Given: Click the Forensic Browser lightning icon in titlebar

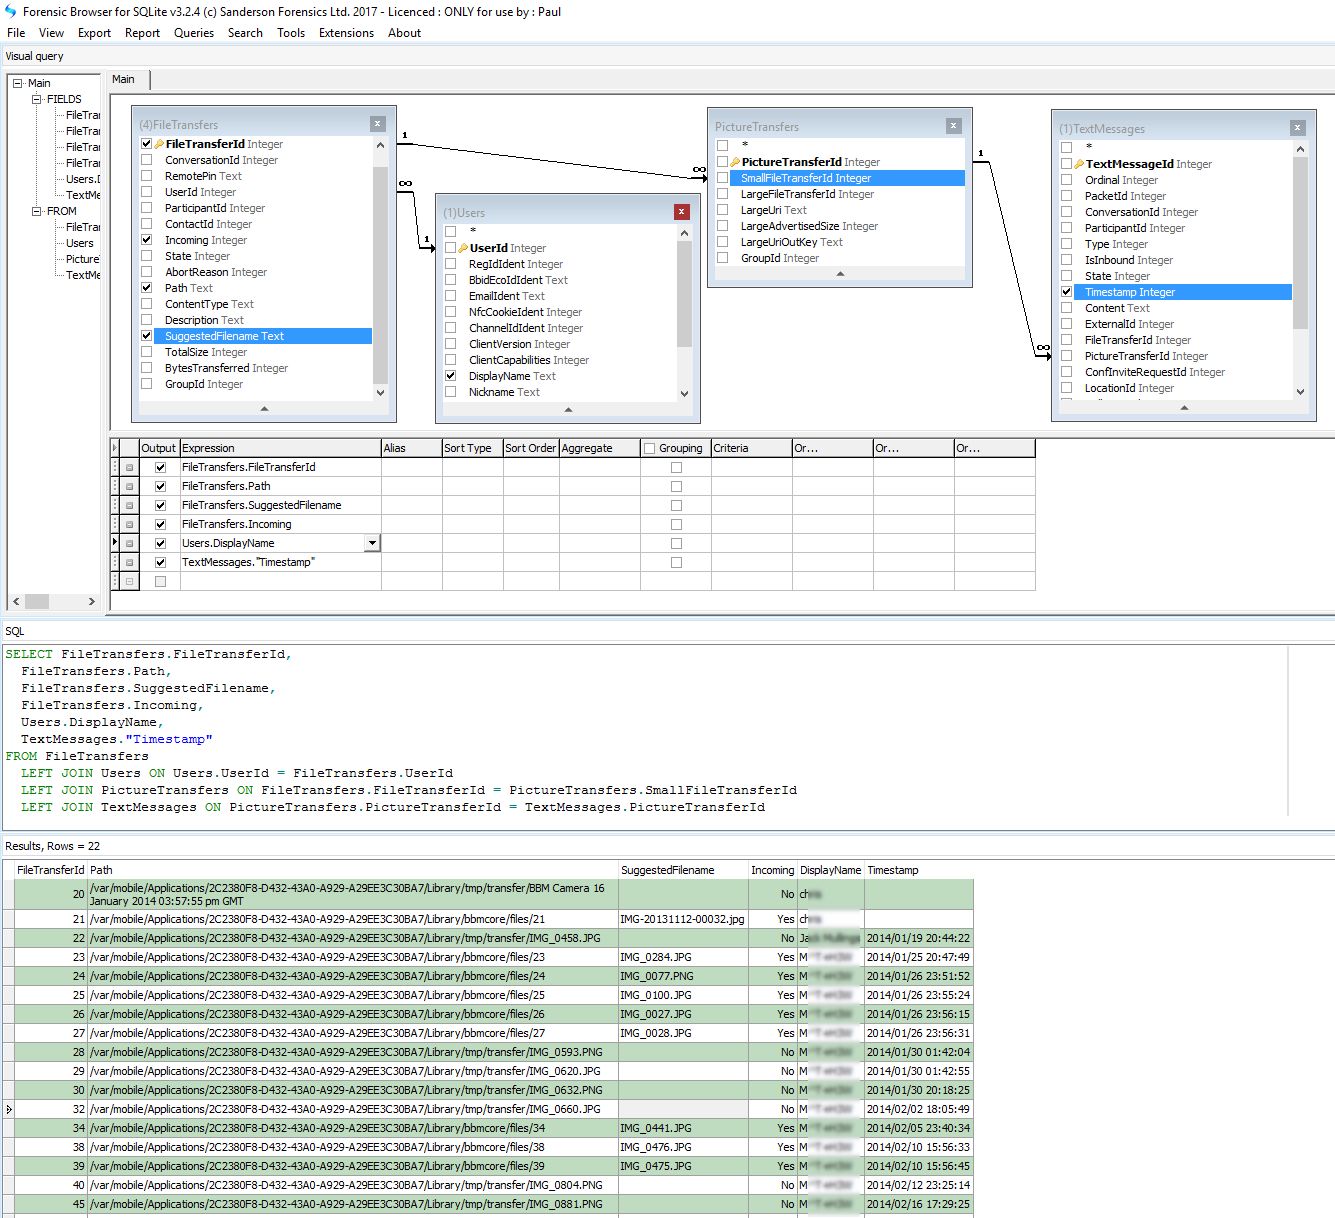Looking at the screenshot, I should tap(10, 11).
